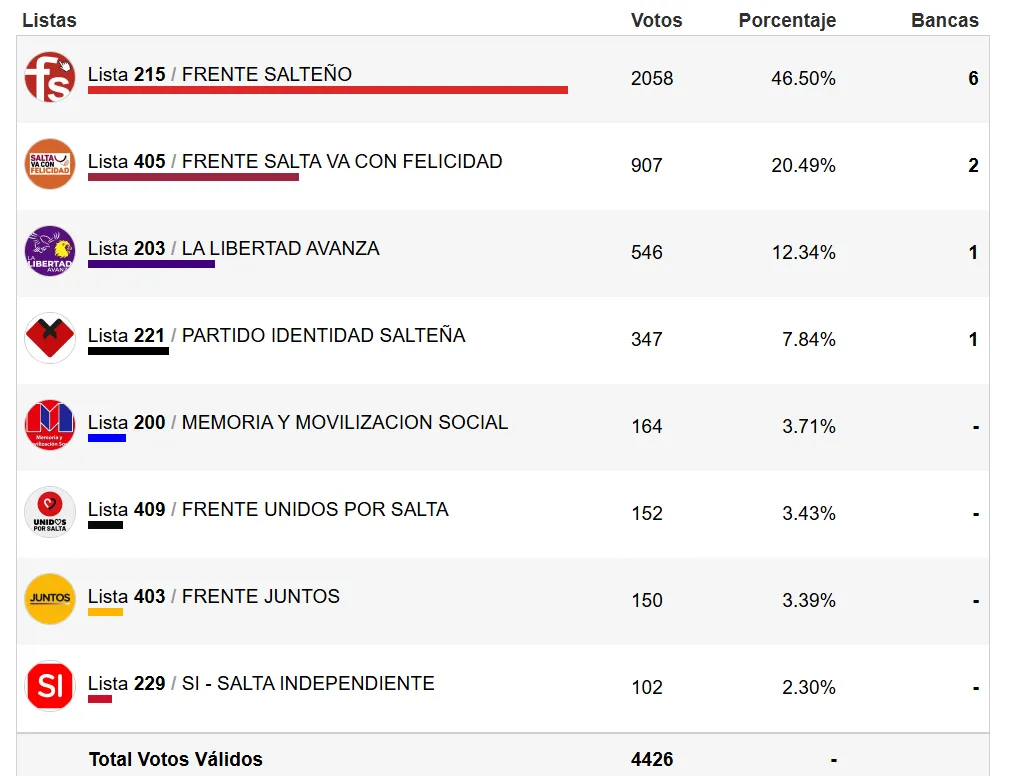Click the red SI Salta Independiente logo

pyautogui.click(x=50, y=686)
